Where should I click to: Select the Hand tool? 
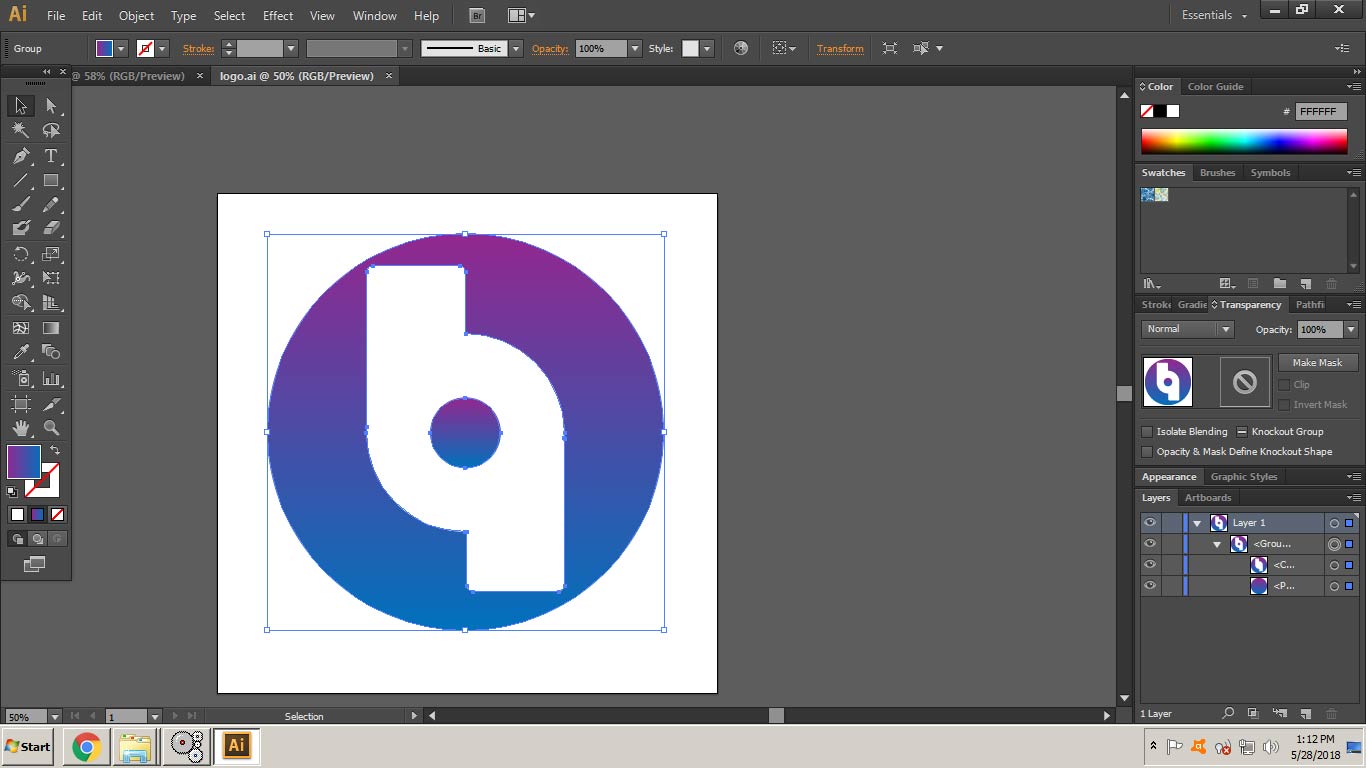pos(20,428)
